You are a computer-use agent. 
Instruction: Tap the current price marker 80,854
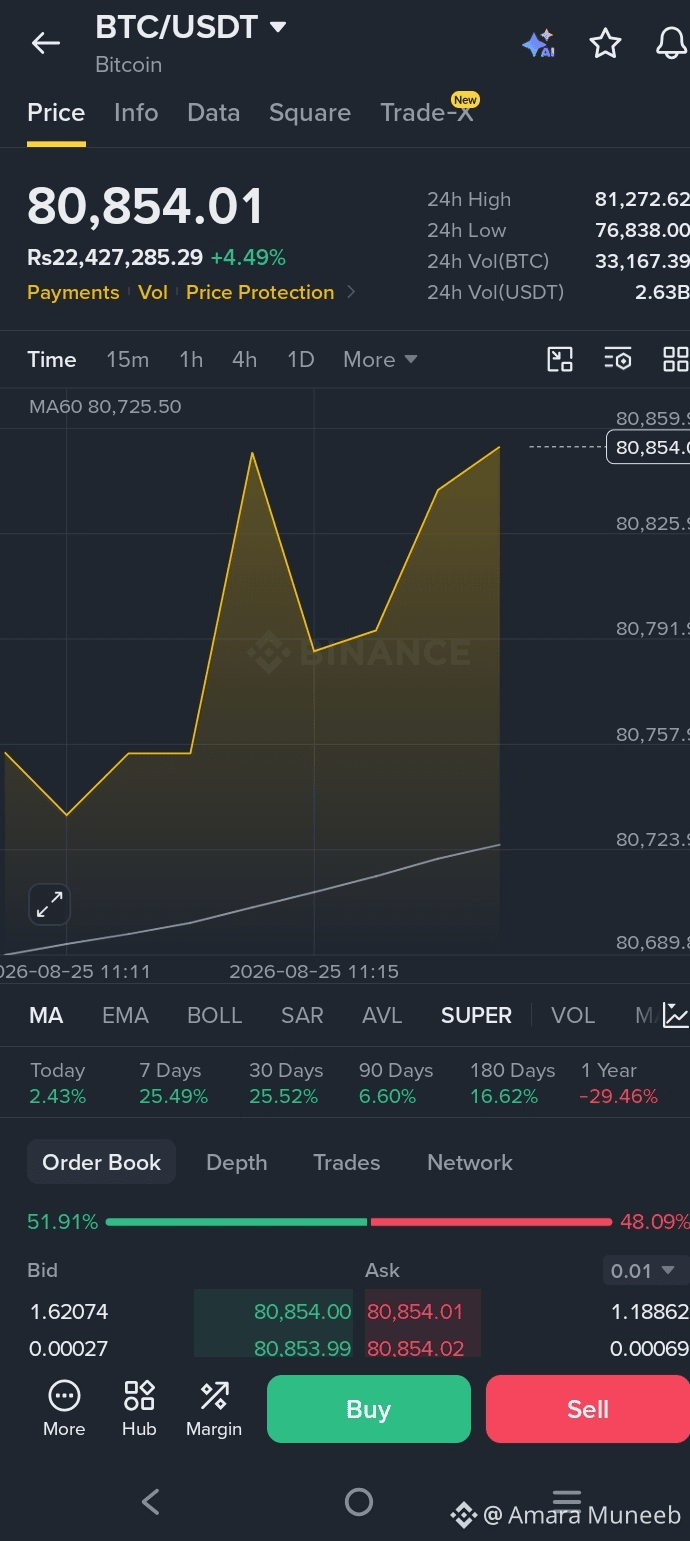tap(649, 446)
